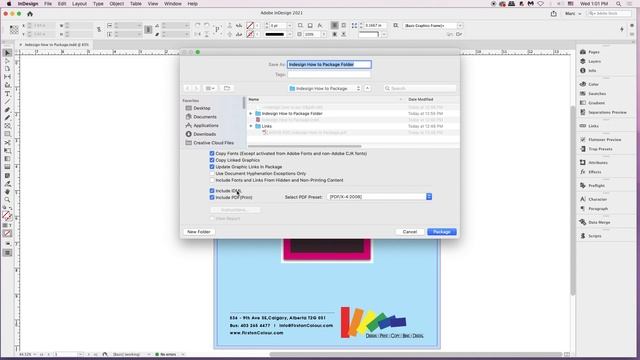Collapse the dialog with the up chevron button
The image size is (640, 360).
(x=367, y=88)
